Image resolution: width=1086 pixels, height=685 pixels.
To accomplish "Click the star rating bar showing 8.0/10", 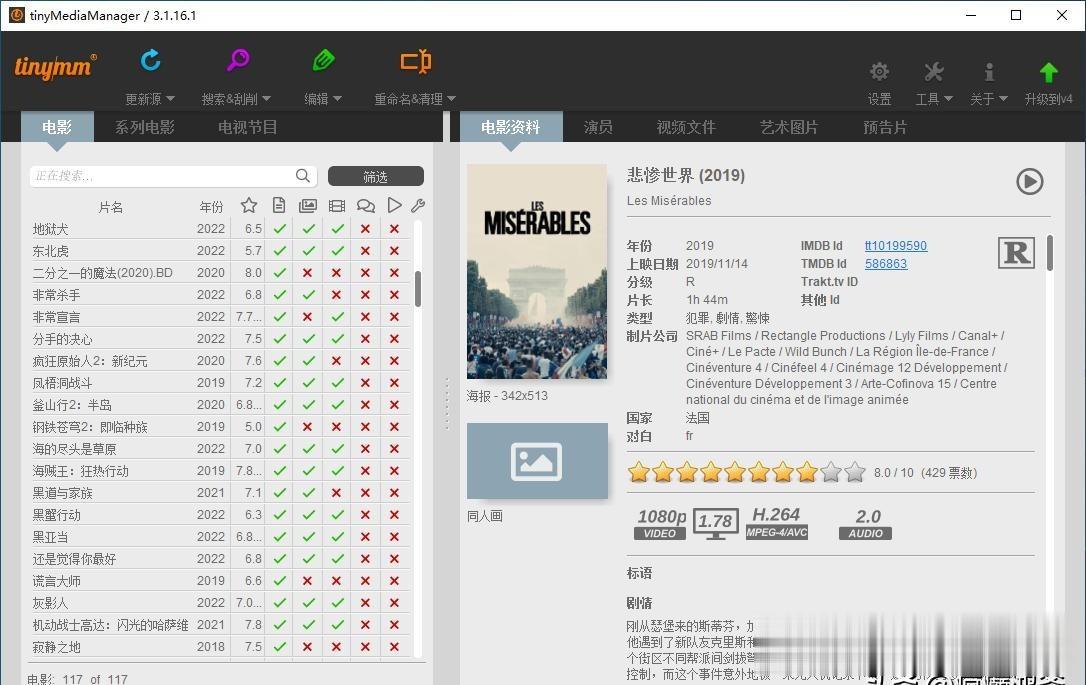I will click(x=747, y=472).
